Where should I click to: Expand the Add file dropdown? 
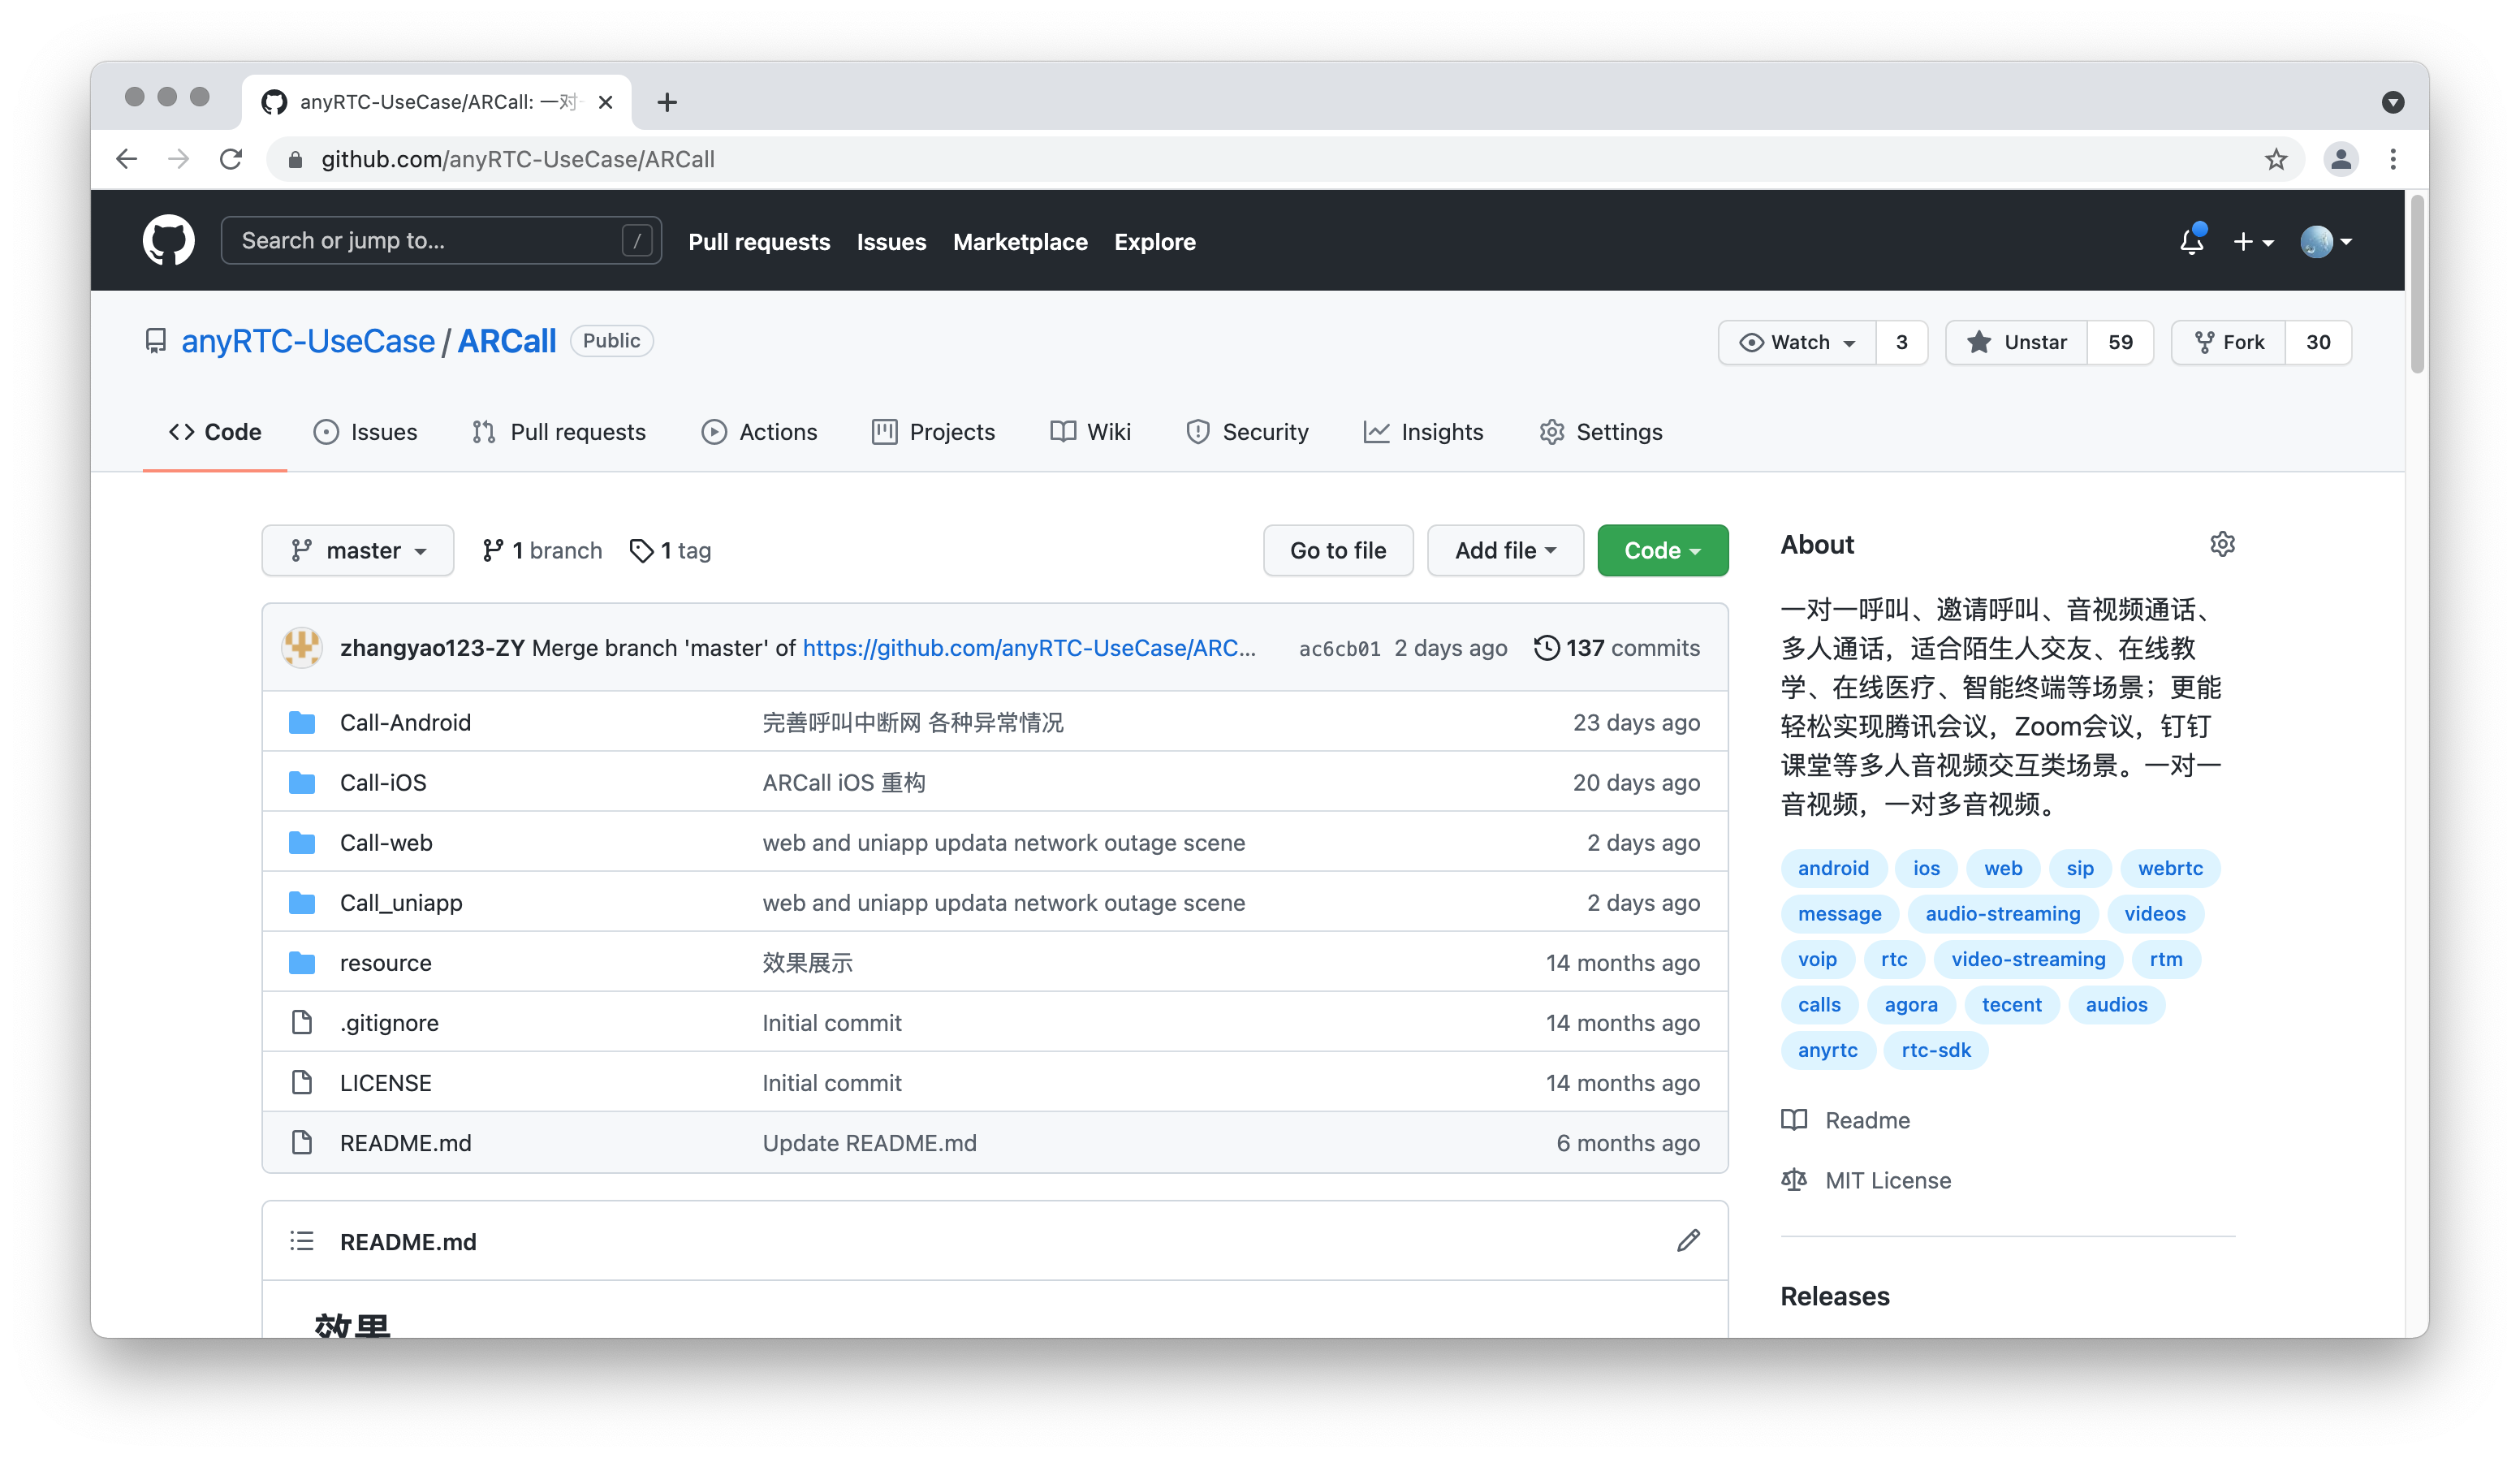(1505, 550)
